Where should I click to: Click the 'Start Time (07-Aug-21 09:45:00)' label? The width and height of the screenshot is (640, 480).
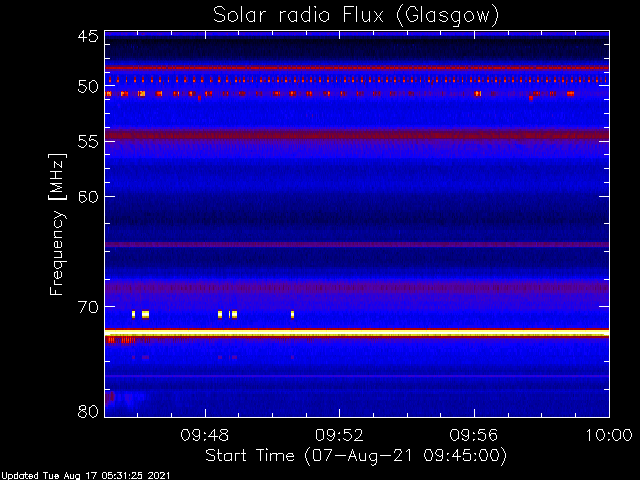356,456
